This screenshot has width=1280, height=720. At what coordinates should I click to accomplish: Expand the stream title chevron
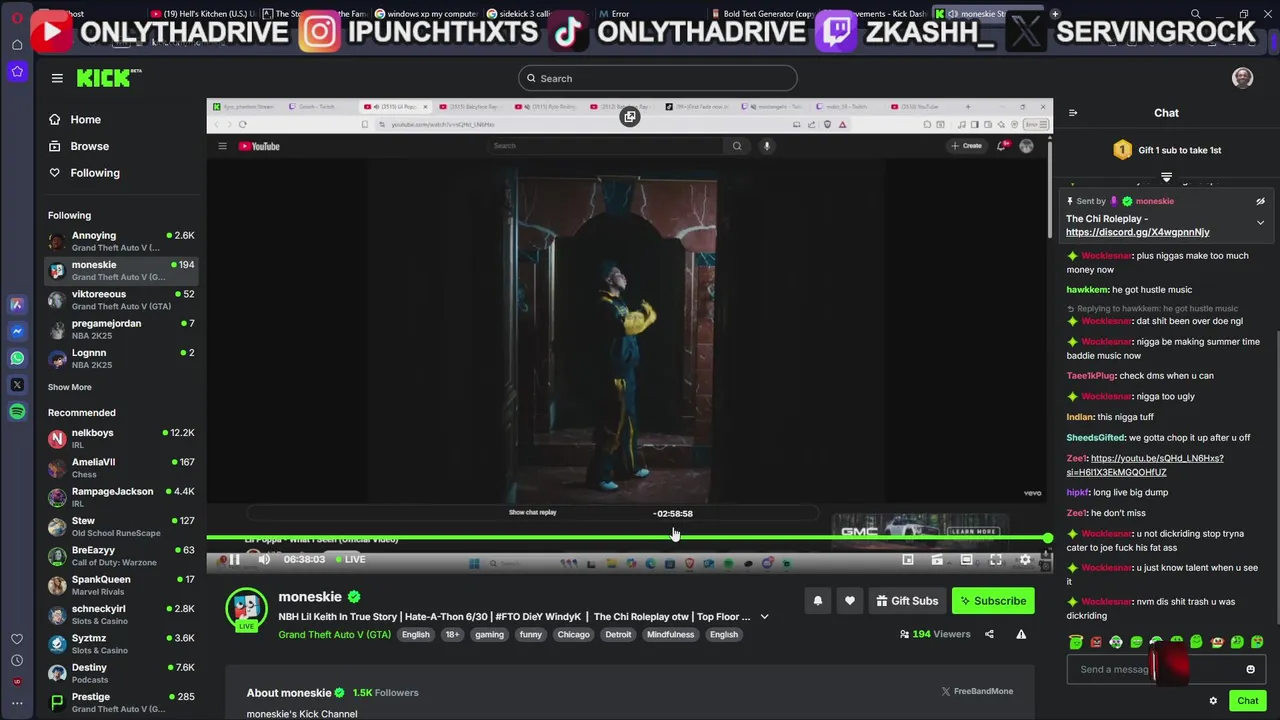click(764, 617)
